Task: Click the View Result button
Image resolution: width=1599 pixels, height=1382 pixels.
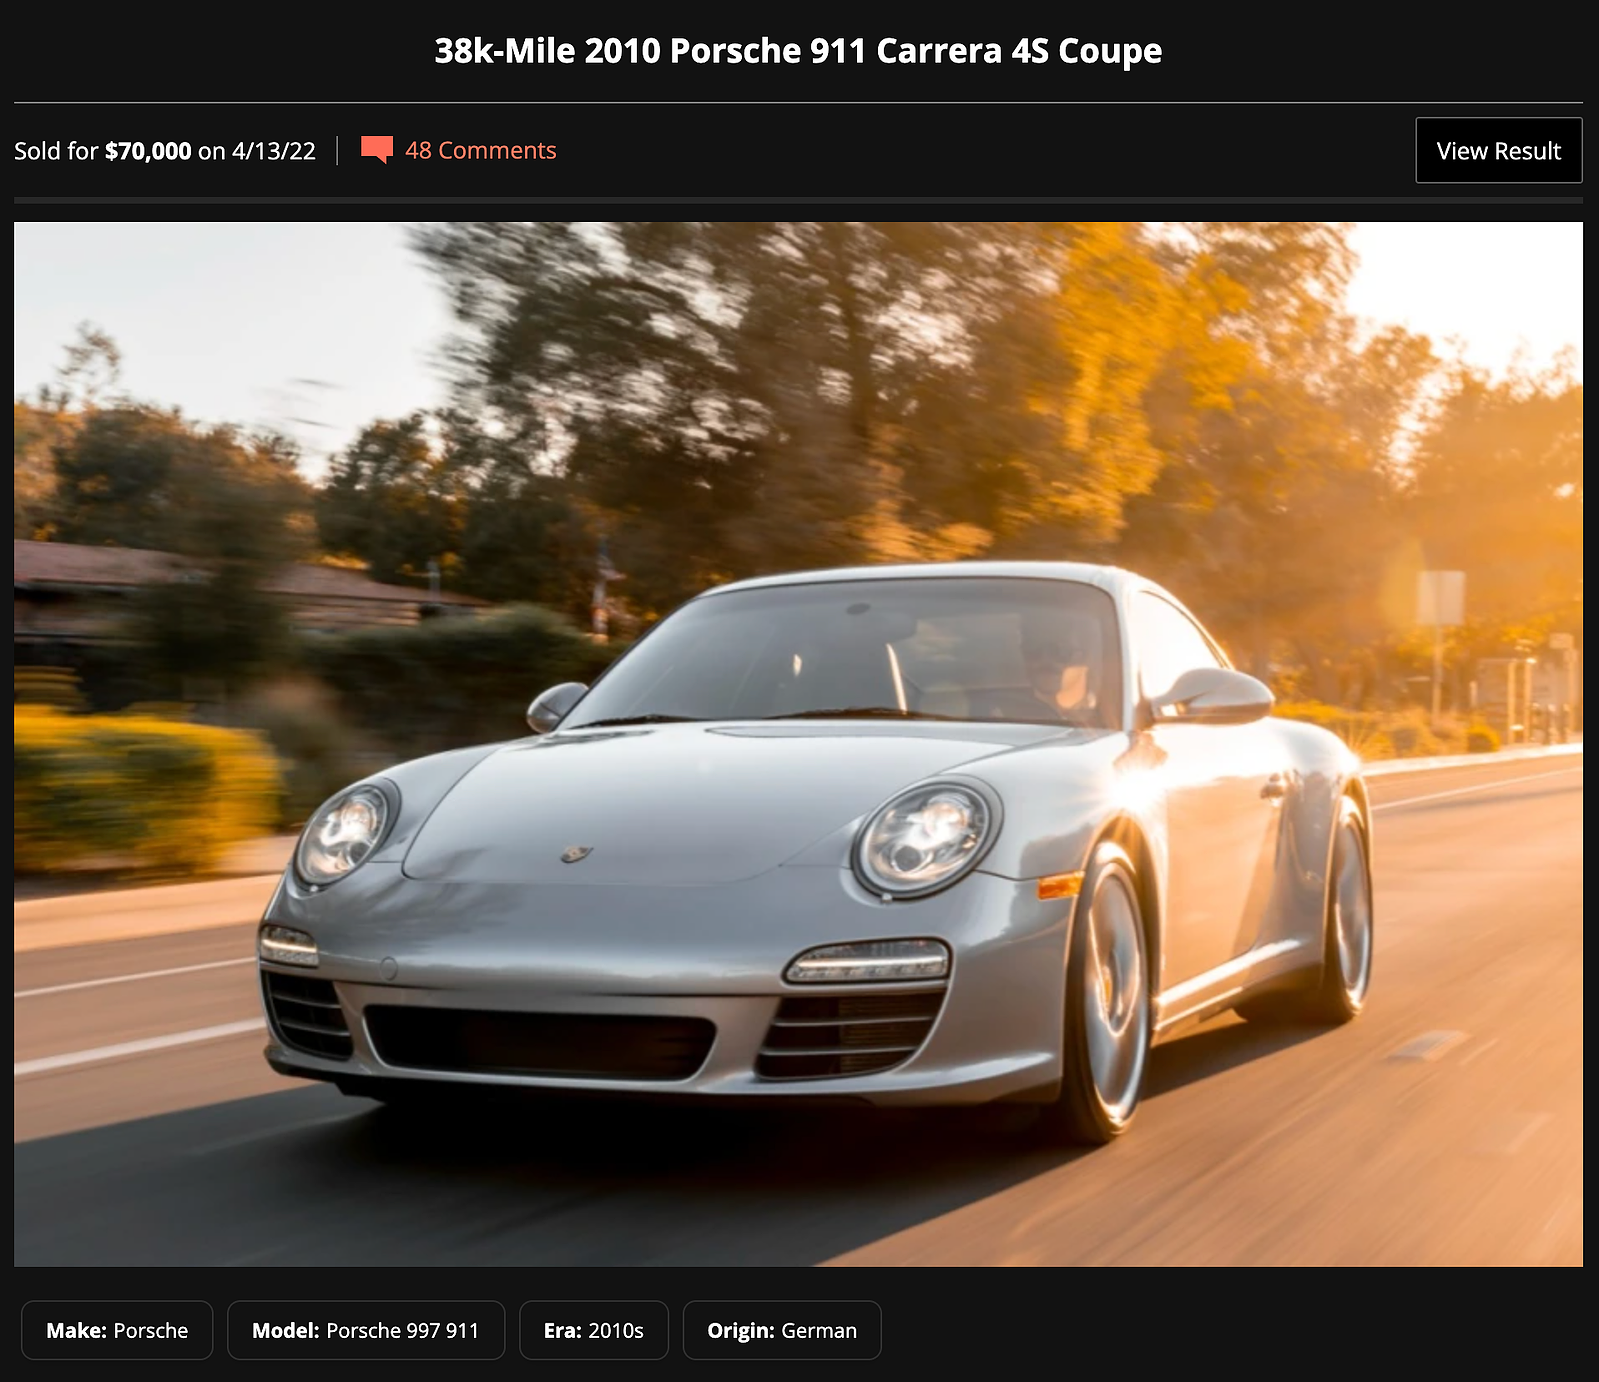Action: click(x=1498, y=150)
